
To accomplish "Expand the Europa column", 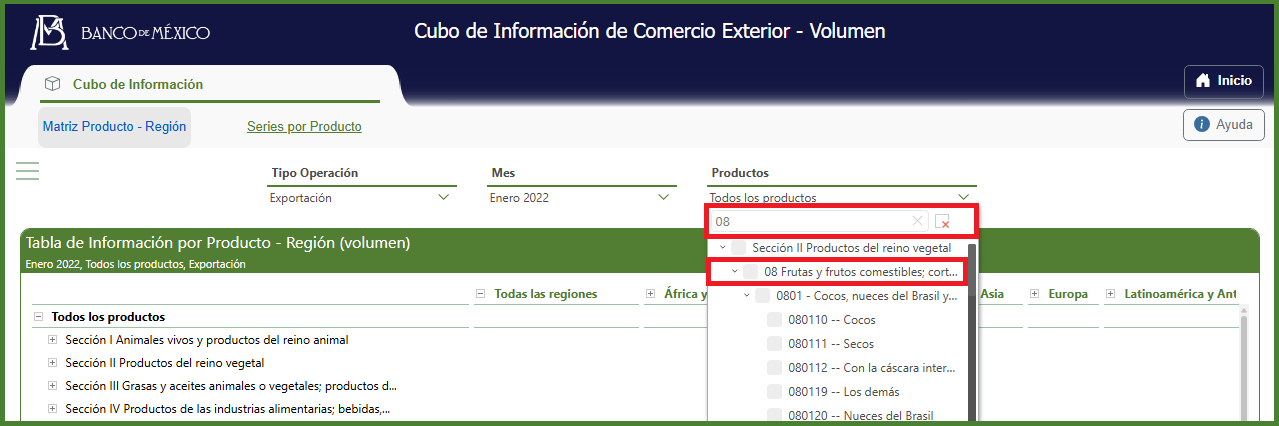I will point(1034,294).
